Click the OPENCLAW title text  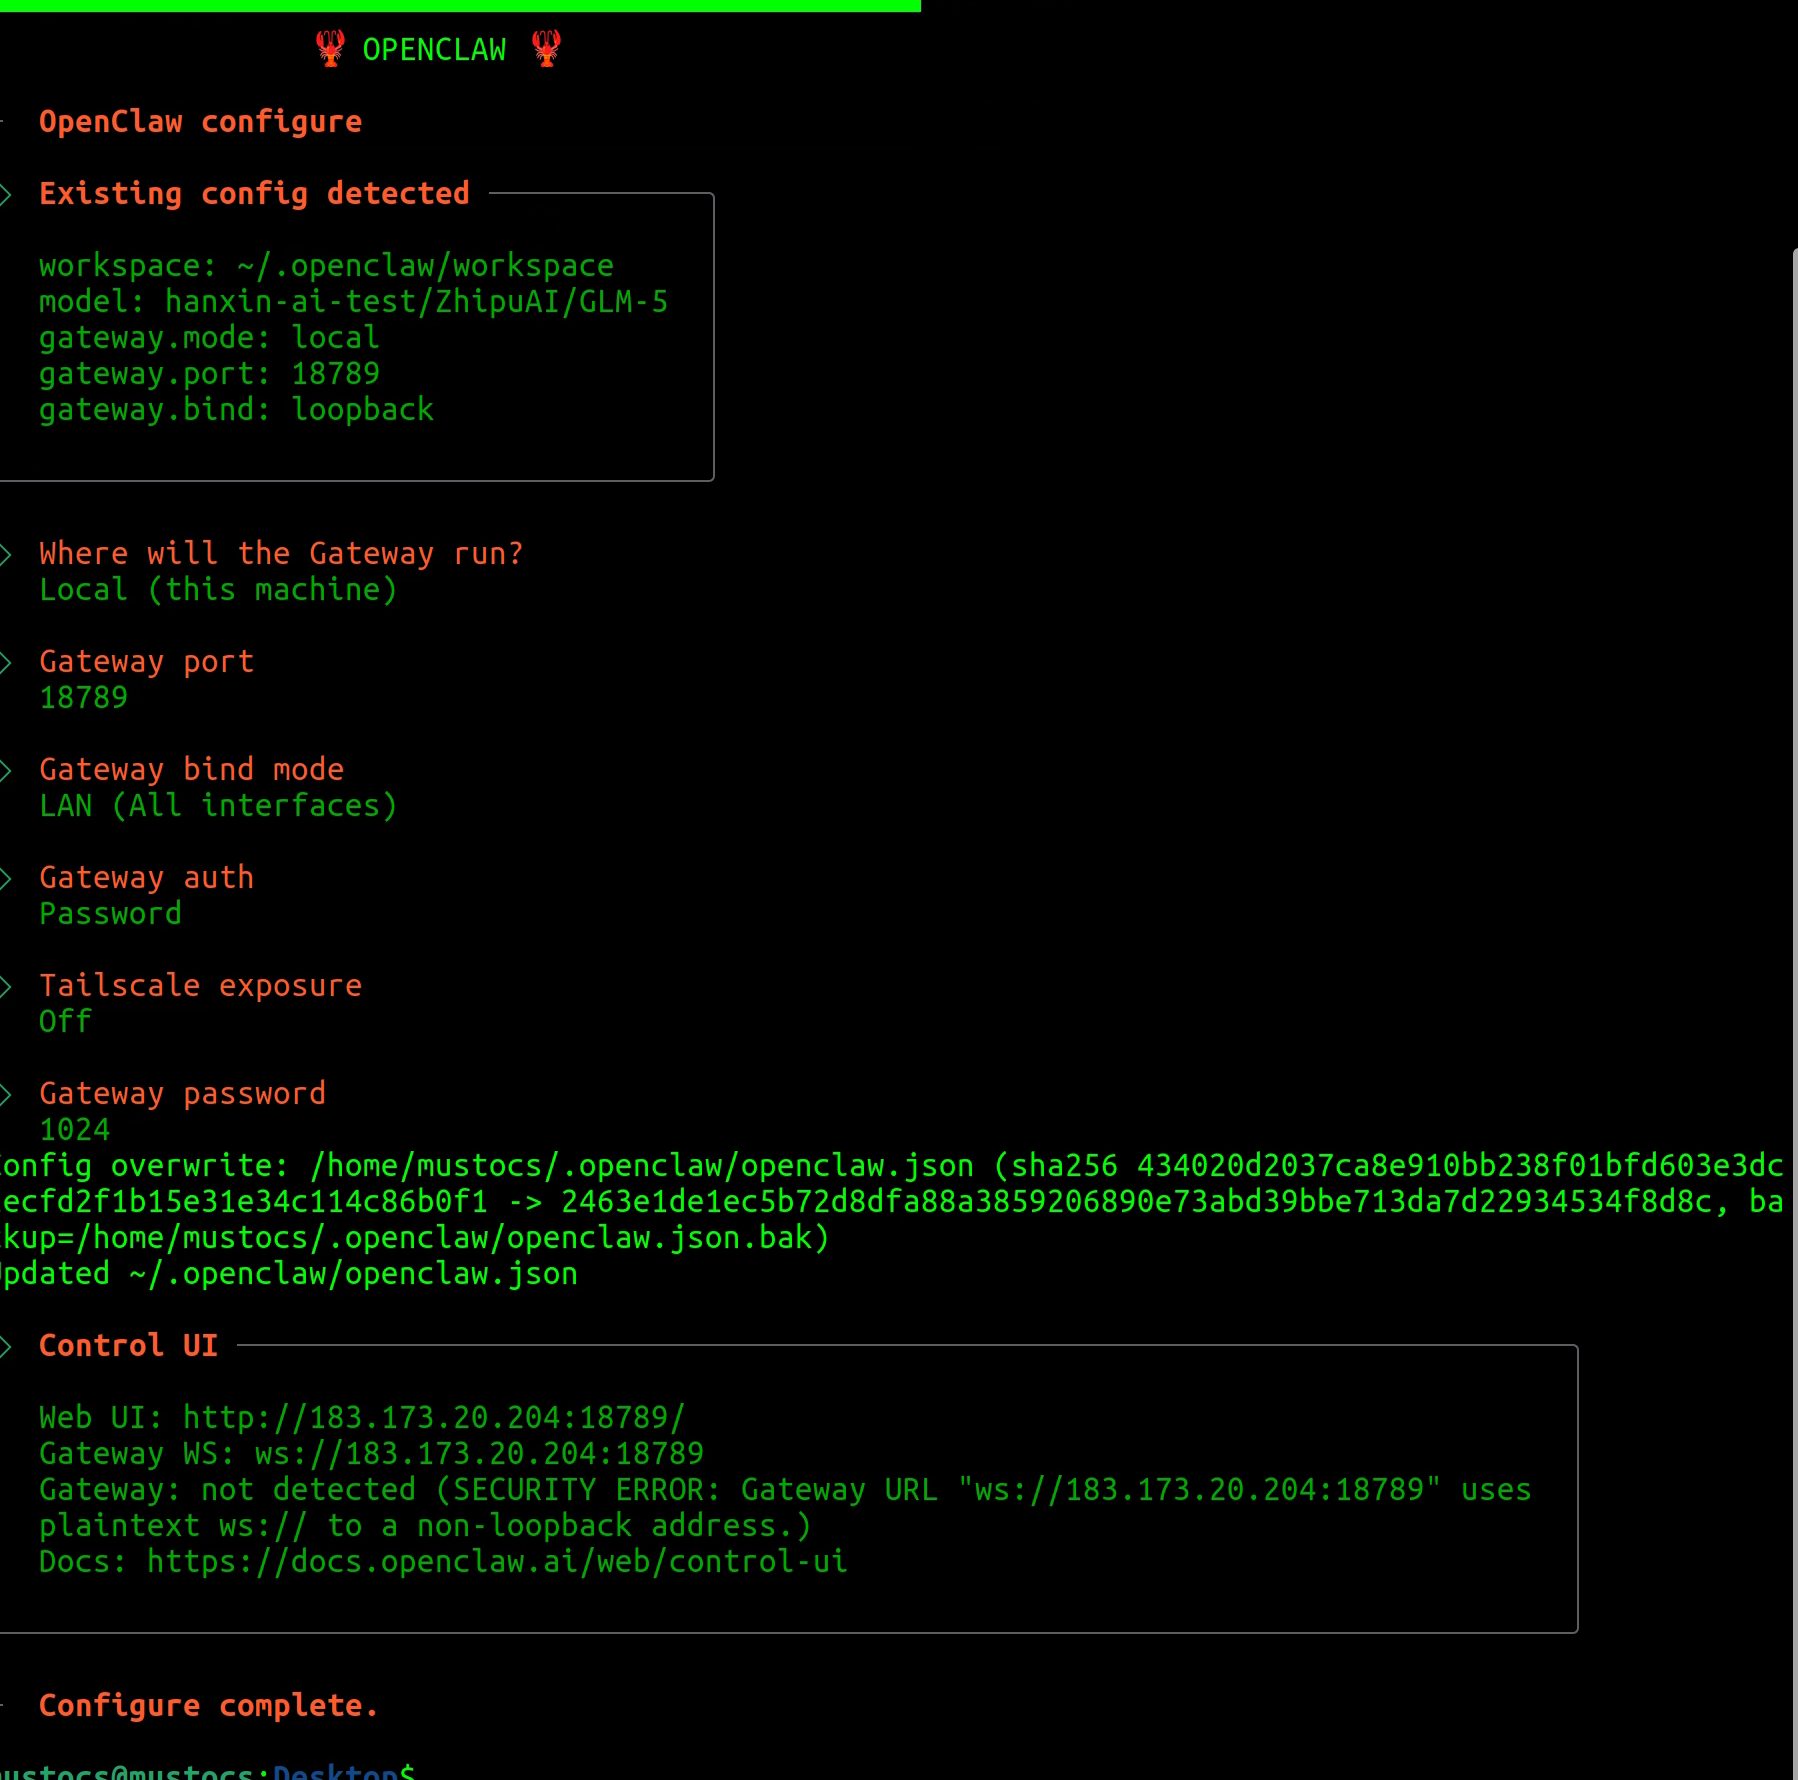click(434, 50)
